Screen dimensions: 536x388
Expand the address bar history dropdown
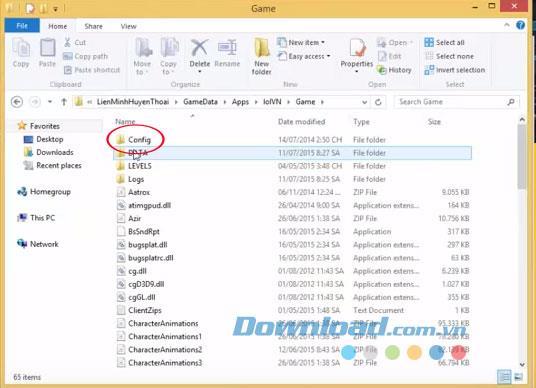364,102
